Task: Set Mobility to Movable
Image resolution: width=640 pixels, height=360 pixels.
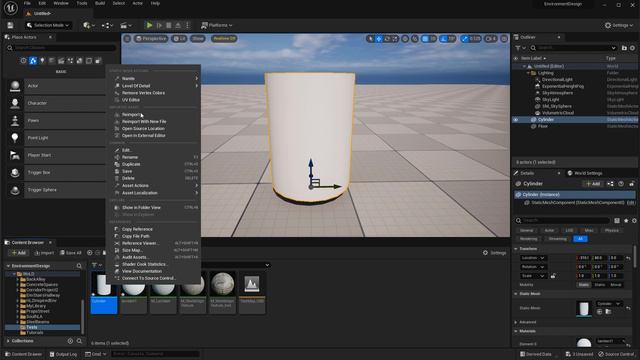Action: (616, 285)
